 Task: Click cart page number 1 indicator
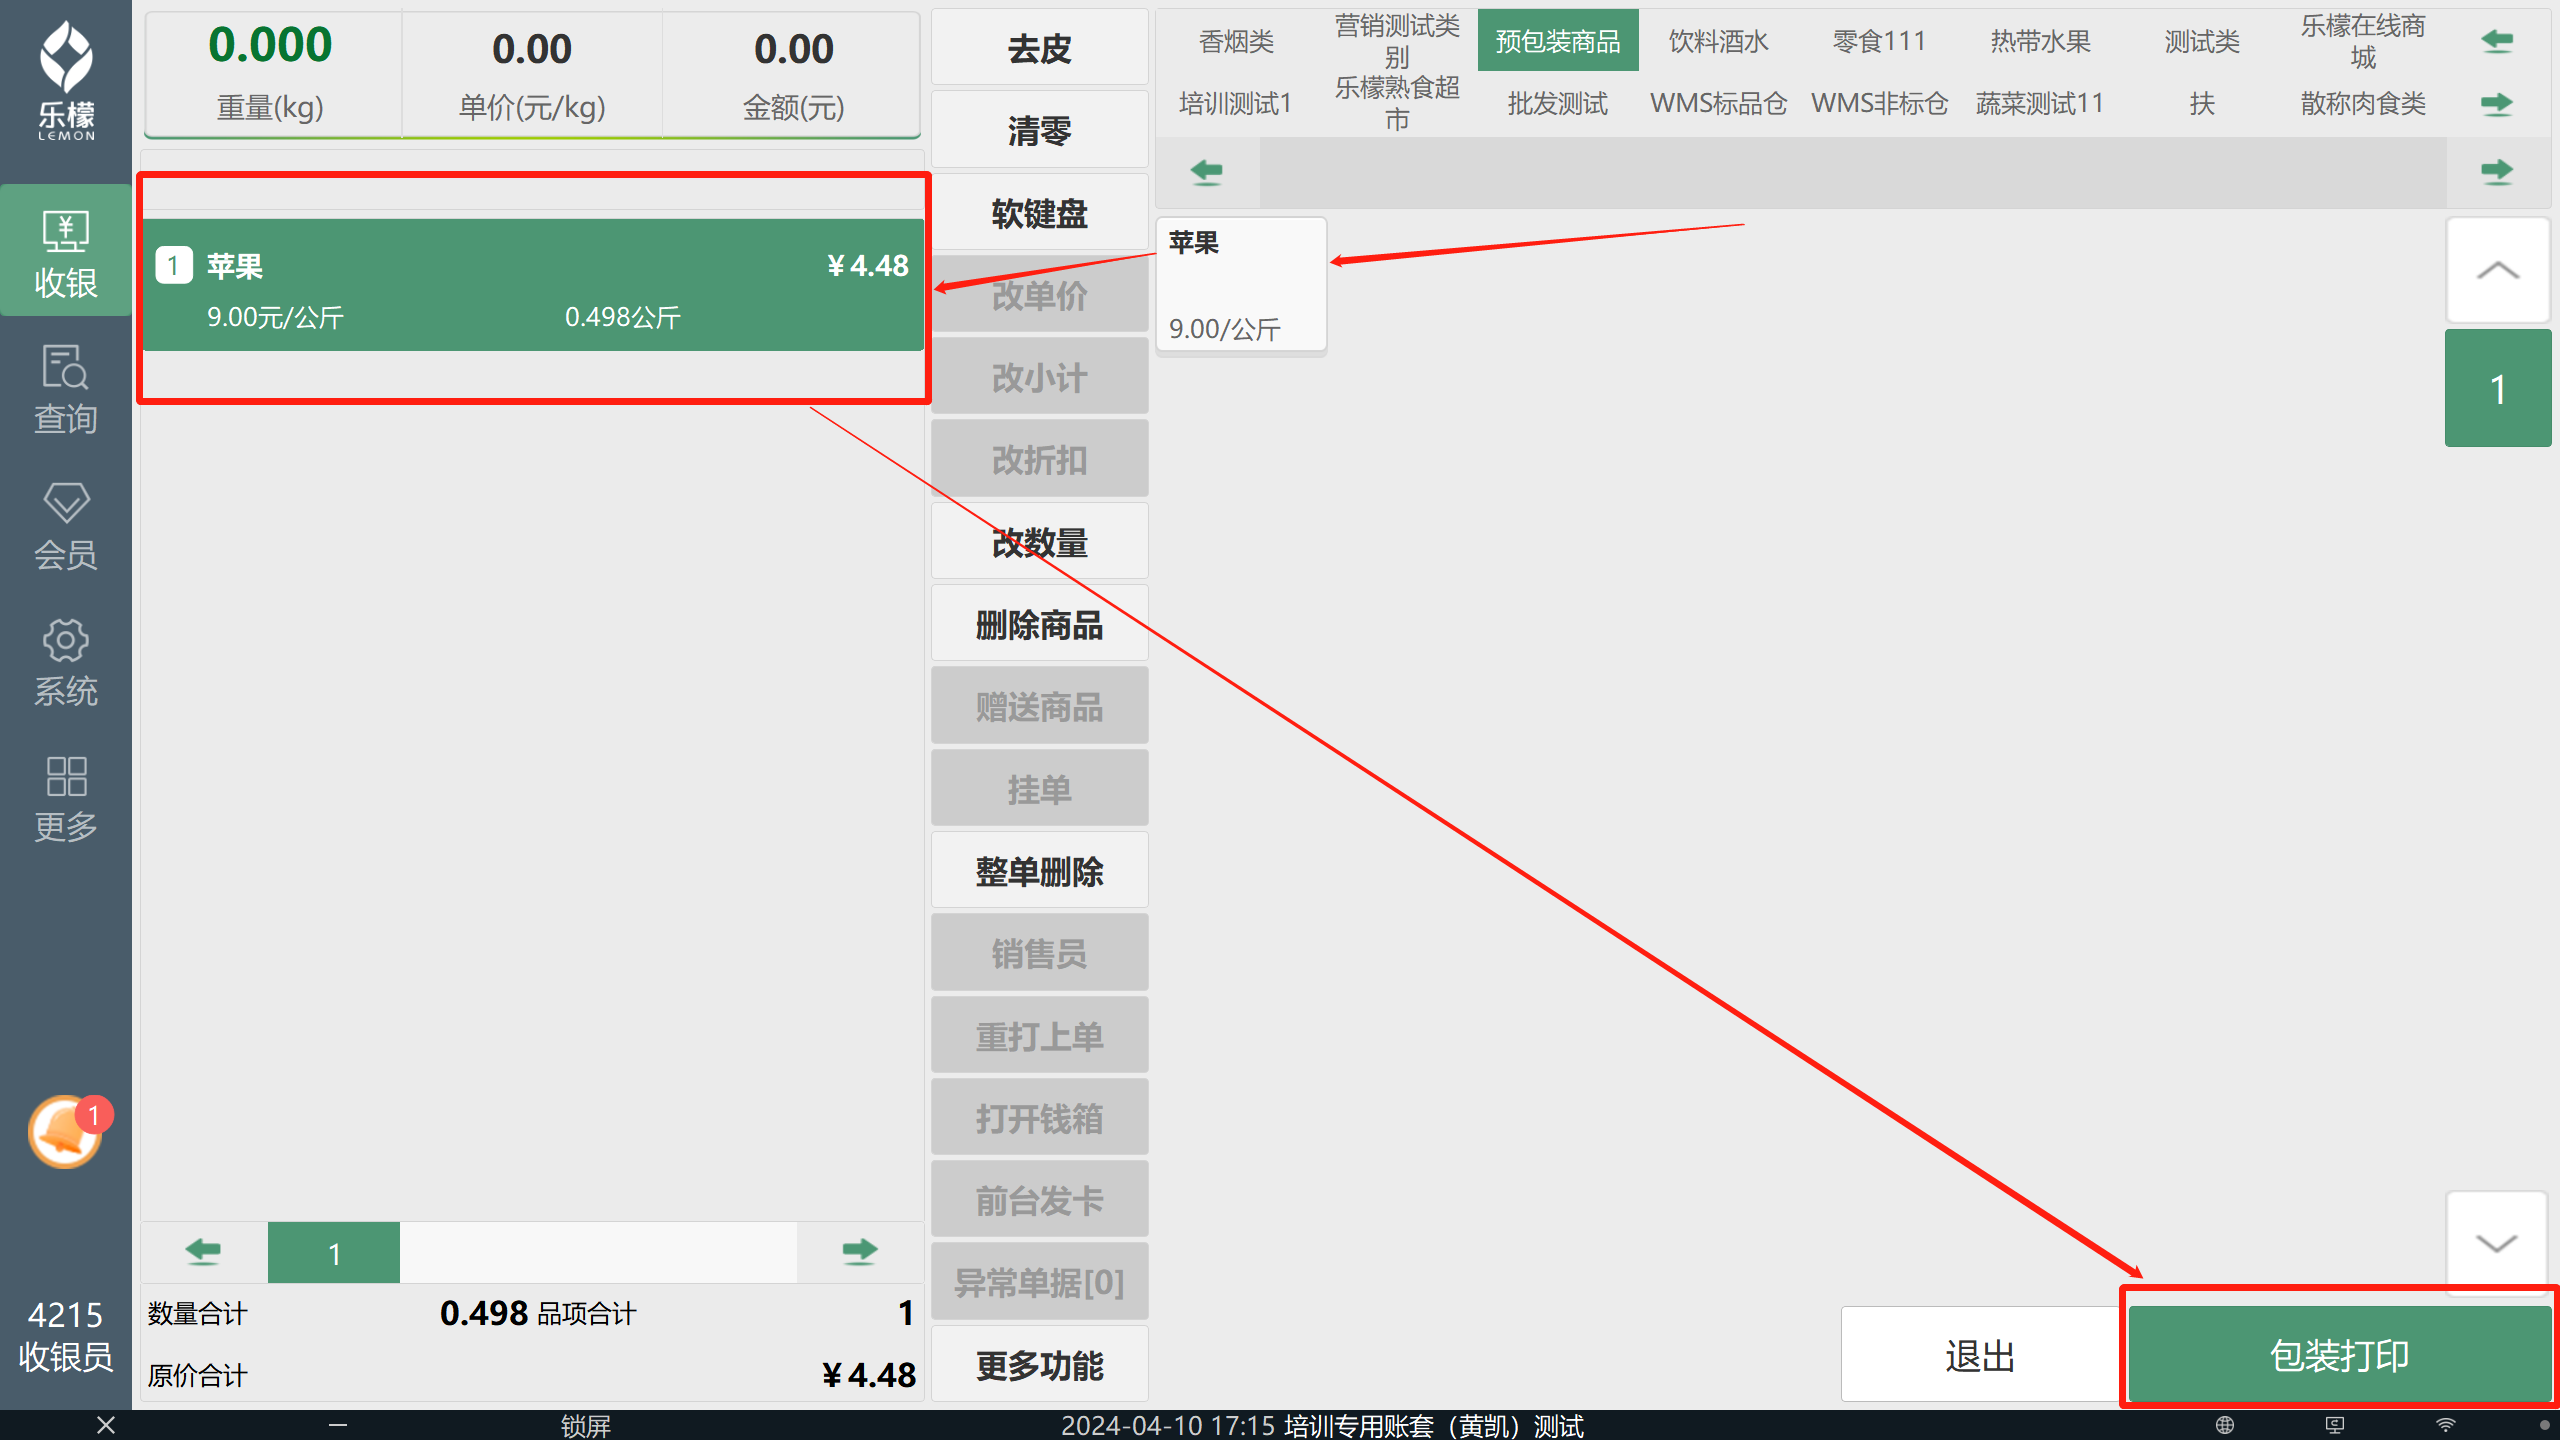coord(334,1252)
